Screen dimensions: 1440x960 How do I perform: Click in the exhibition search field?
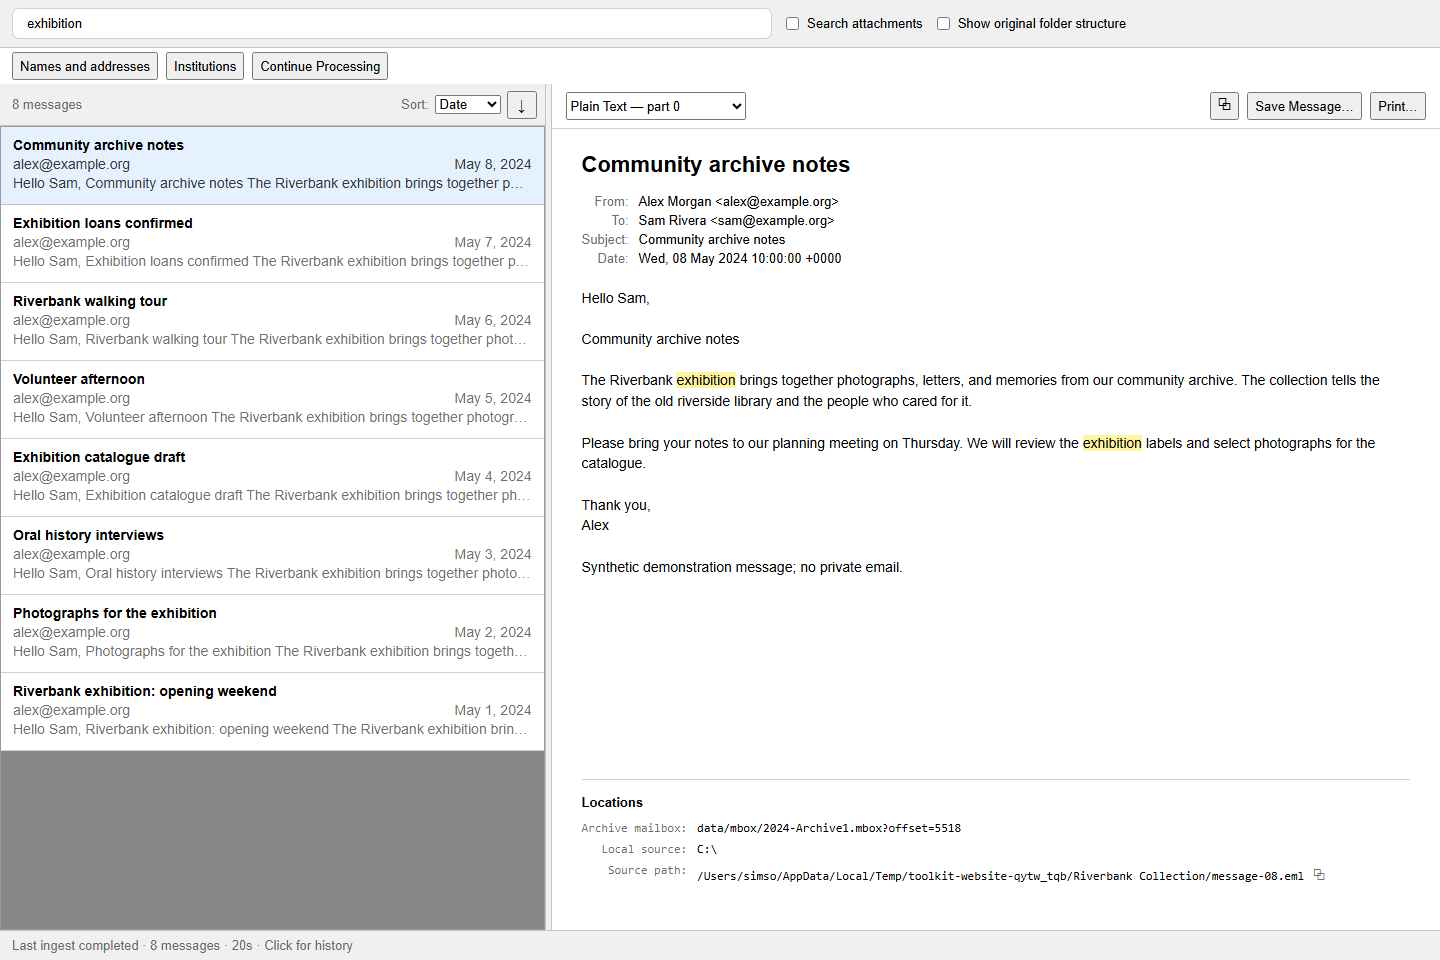click(x=392, y=23)
